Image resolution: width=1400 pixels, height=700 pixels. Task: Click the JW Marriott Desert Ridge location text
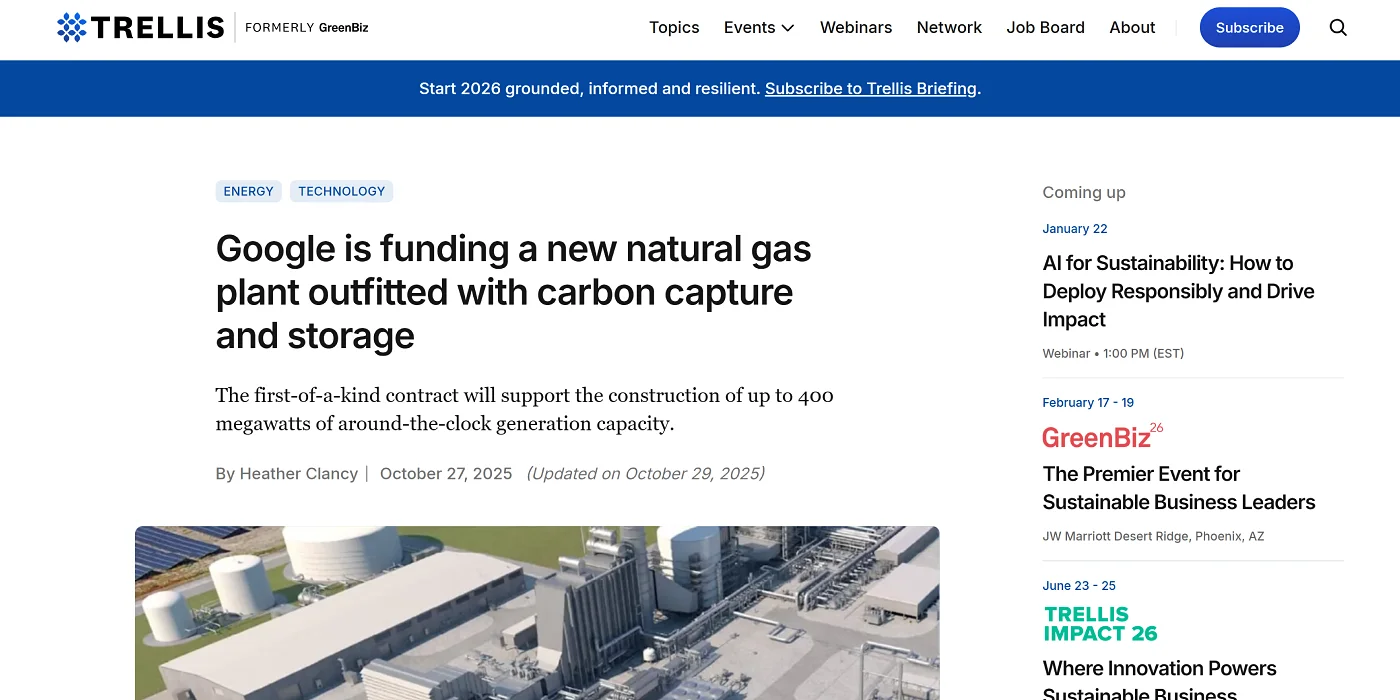1153,536
